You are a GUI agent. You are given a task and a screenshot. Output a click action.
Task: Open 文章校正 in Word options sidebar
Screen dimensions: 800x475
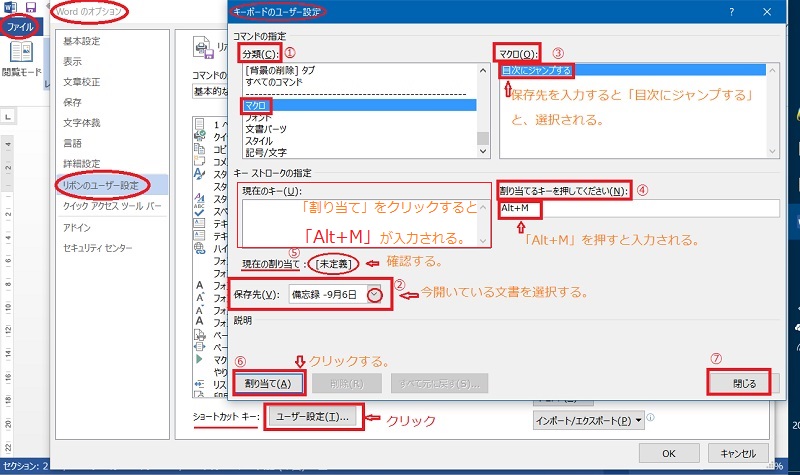pyautogui.click(x=82, y=82)
